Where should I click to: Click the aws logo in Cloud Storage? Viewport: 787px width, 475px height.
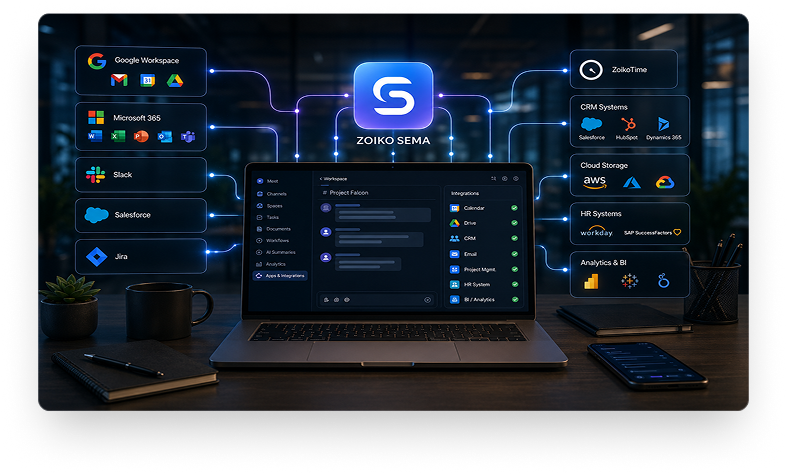click(595, 182)
